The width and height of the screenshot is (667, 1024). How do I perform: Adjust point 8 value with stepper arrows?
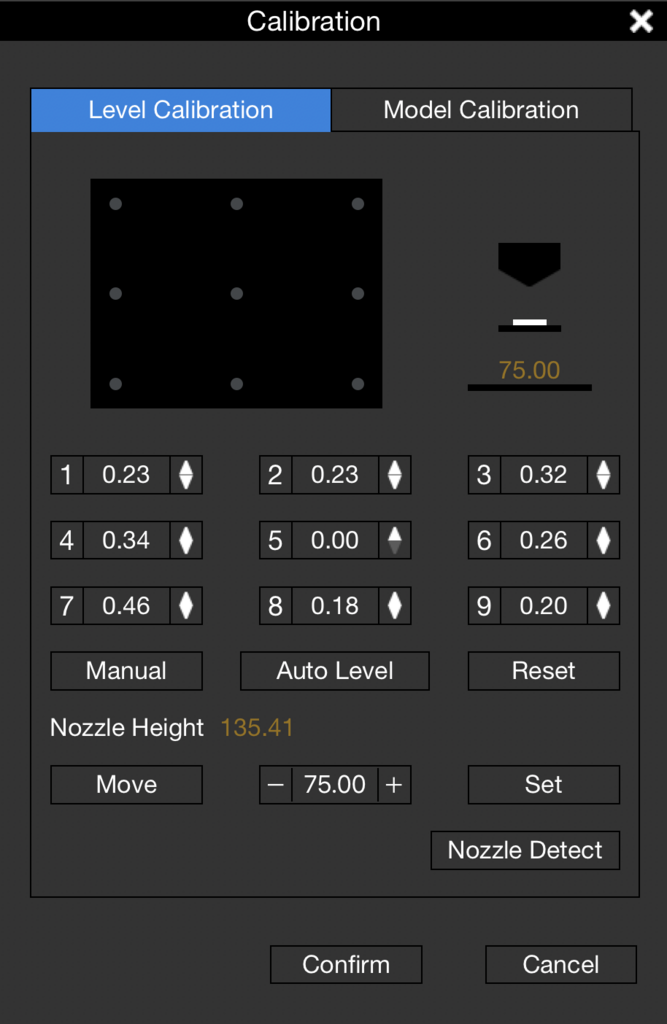[x=395, y=606]
